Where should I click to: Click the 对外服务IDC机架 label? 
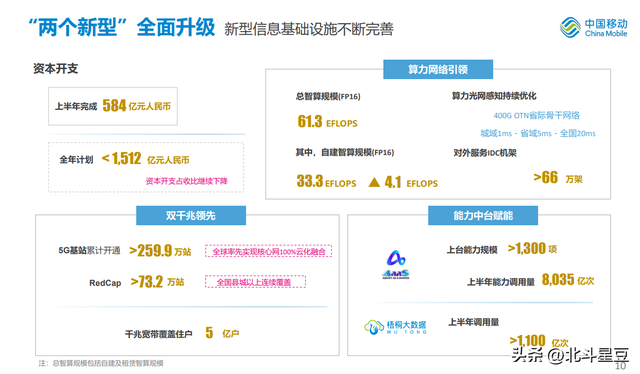[x=485, y=153]
